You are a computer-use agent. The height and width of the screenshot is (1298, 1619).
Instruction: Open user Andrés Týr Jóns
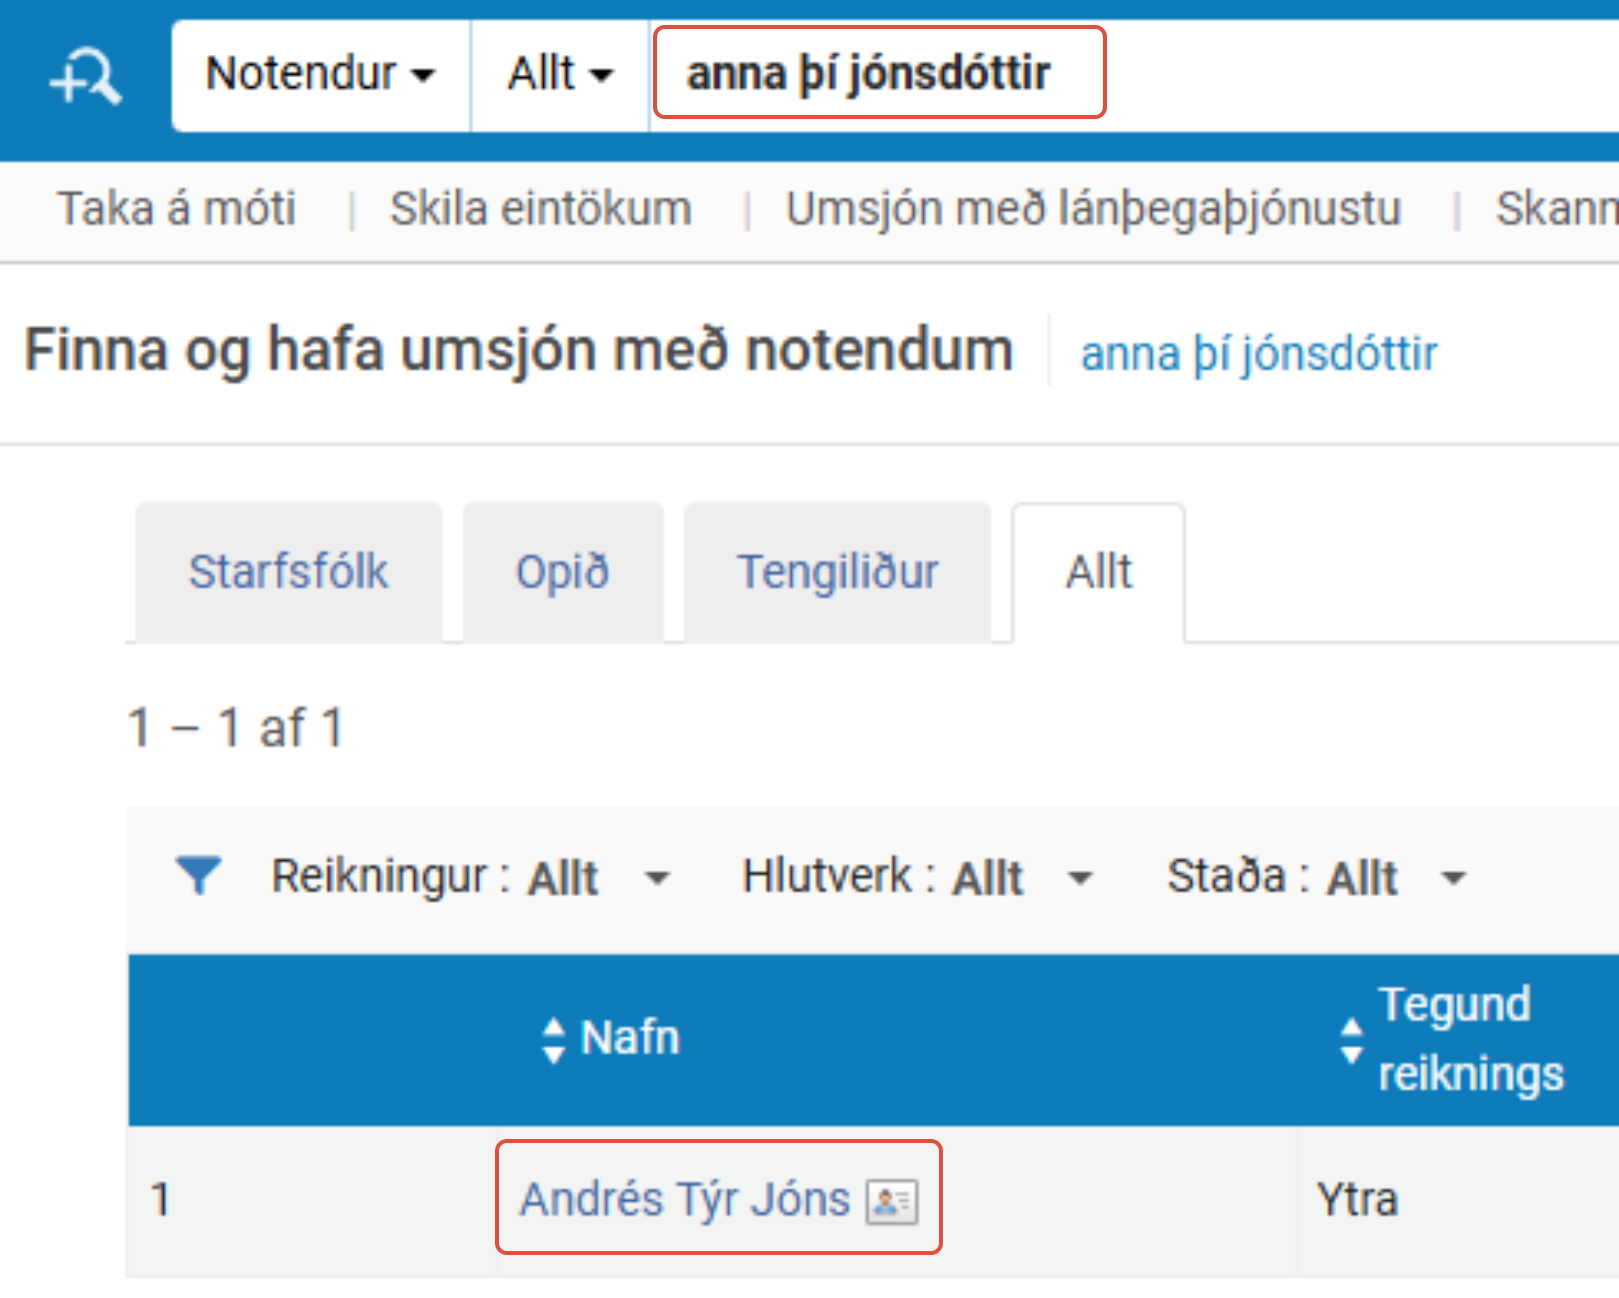tap(684, 1199)
